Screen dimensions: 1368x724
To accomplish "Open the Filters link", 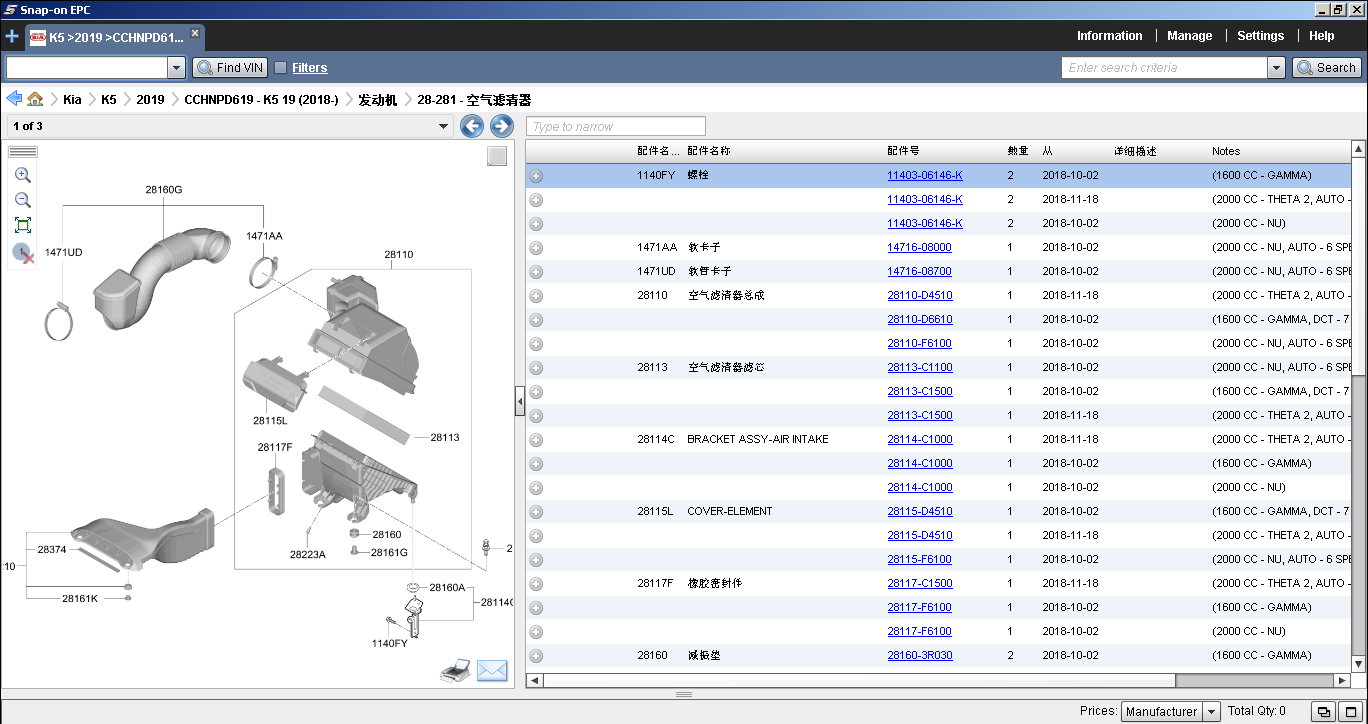I will [x=310, y=68].
